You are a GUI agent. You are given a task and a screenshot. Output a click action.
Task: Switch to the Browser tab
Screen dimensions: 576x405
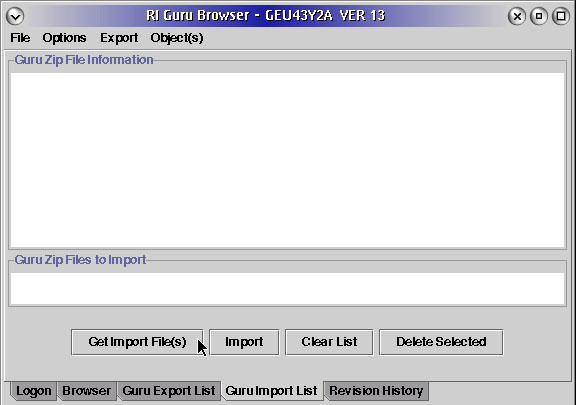[87, 391]
